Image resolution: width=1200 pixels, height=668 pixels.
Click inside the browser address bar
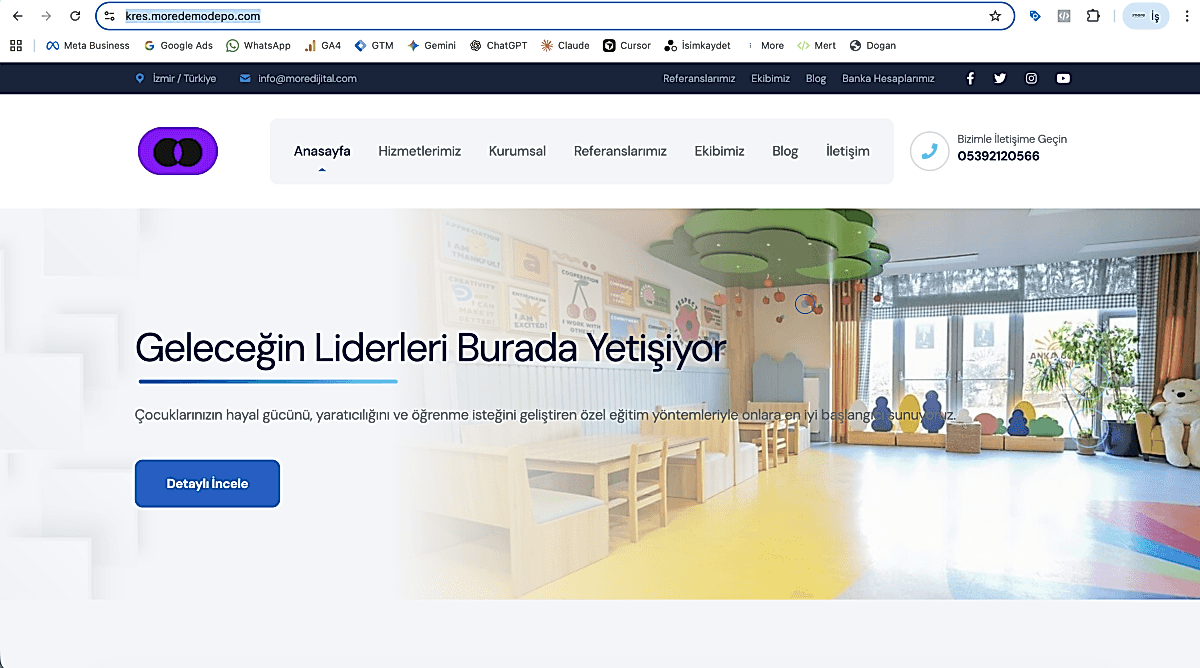[x=400, y=16]
